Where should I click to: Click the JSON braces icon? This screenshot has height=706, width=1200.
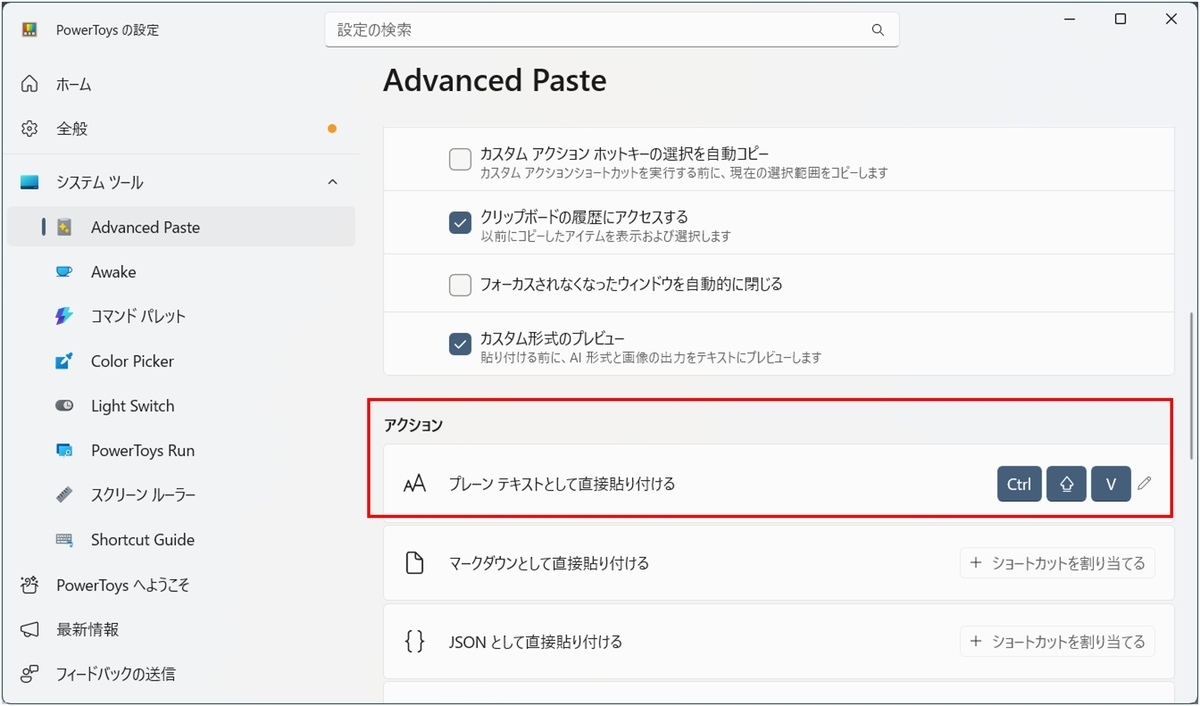[414, 642]
